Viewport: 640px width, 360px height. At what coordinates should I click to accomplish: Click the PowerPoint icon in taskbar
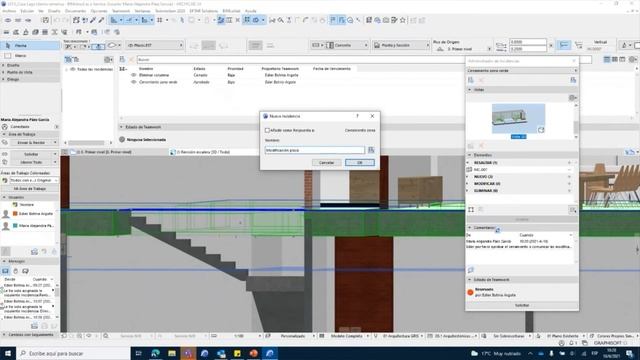[253, 353]
